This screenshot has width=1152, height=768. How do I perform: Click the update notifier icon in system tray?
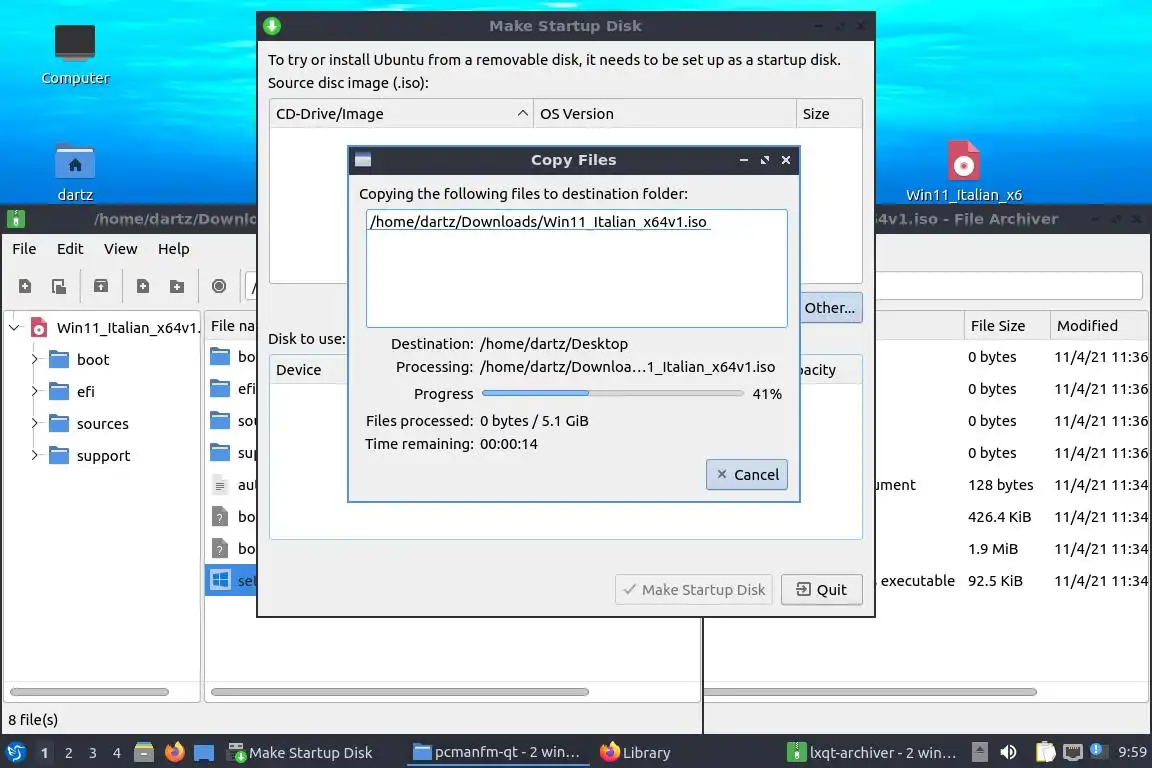[x=1096, y=750]
